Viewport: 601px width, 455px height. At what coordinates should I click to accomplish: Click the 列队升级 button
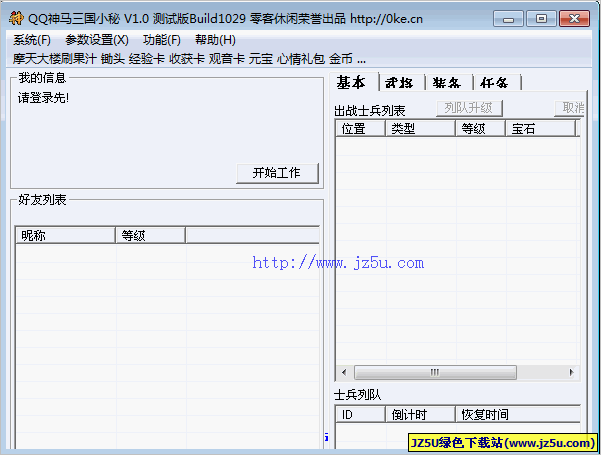tap(469, 108)
